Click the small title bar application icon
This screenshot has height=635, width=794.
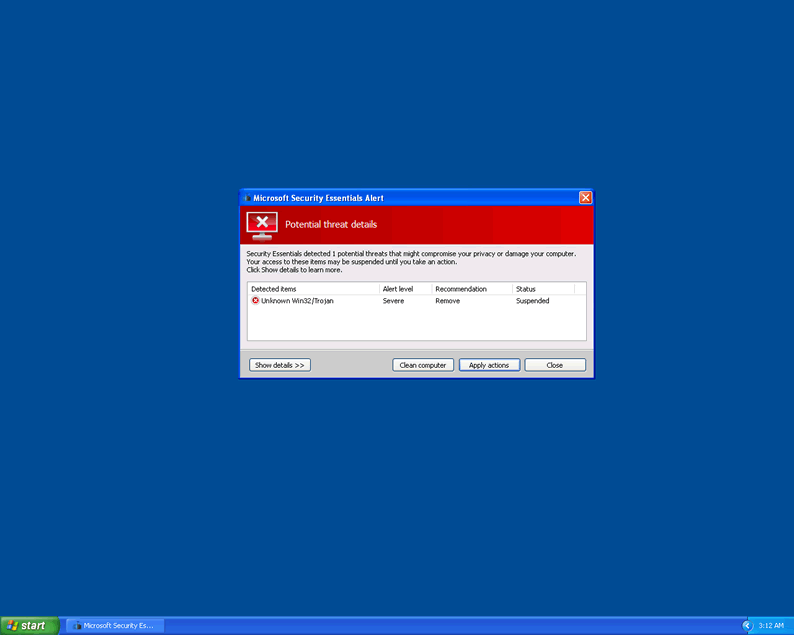pos(247,198)
